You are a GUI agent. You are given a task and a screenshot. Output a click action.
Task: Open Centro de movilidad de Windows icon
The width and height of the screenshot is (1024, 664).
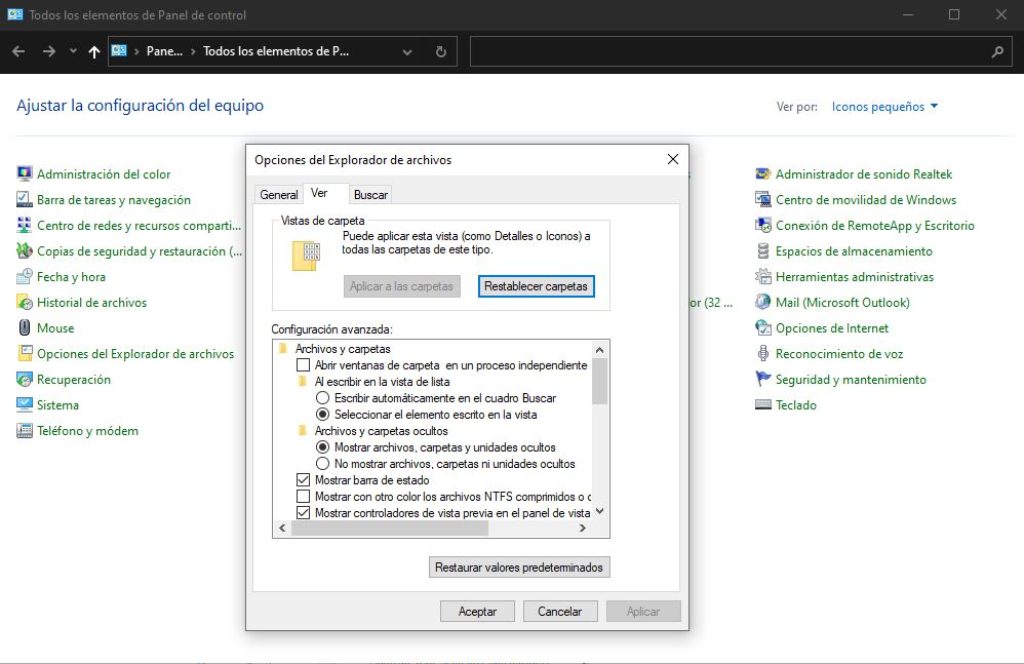point(763,199)
